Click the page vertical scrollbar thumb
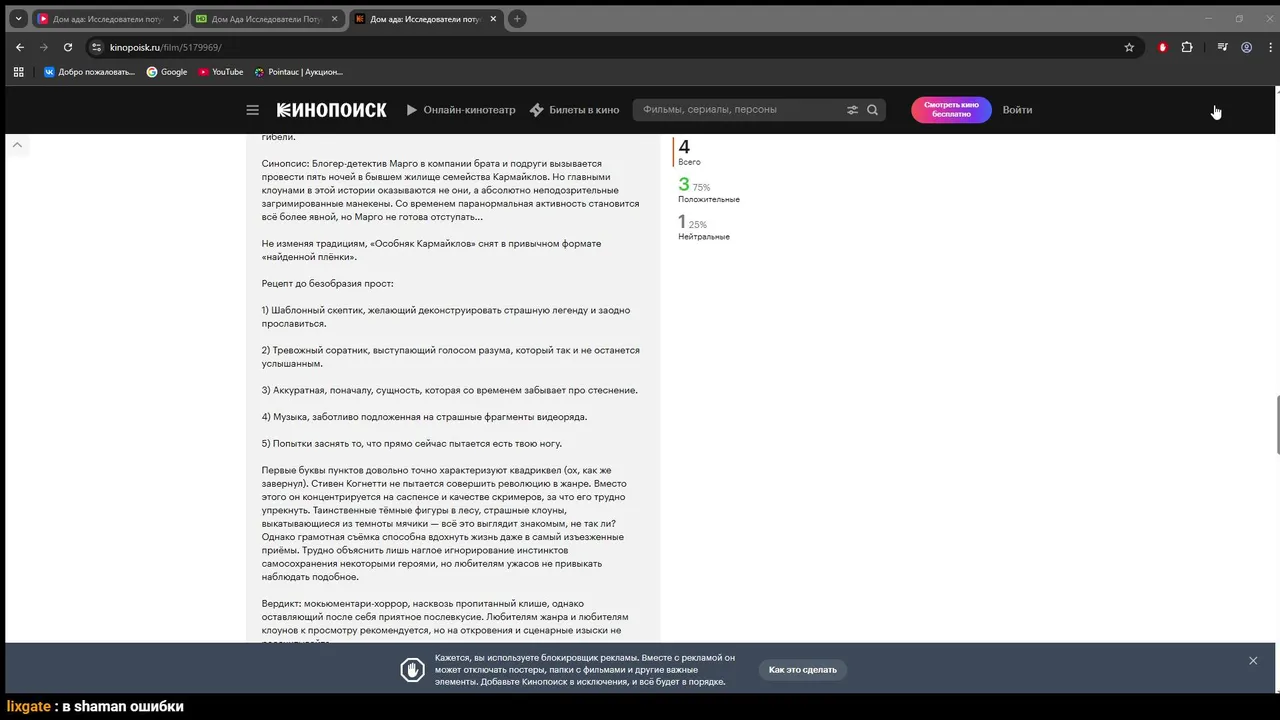Screen dimensions: 1280x720 click(1276, 424)
